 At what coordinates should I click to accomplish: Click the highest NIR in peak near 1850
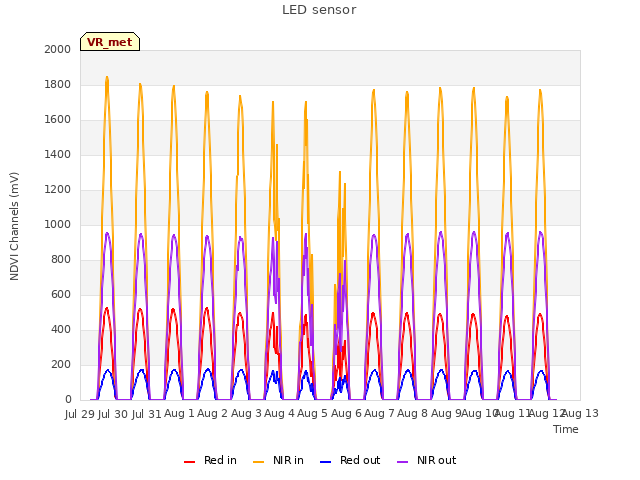[107, 78]
